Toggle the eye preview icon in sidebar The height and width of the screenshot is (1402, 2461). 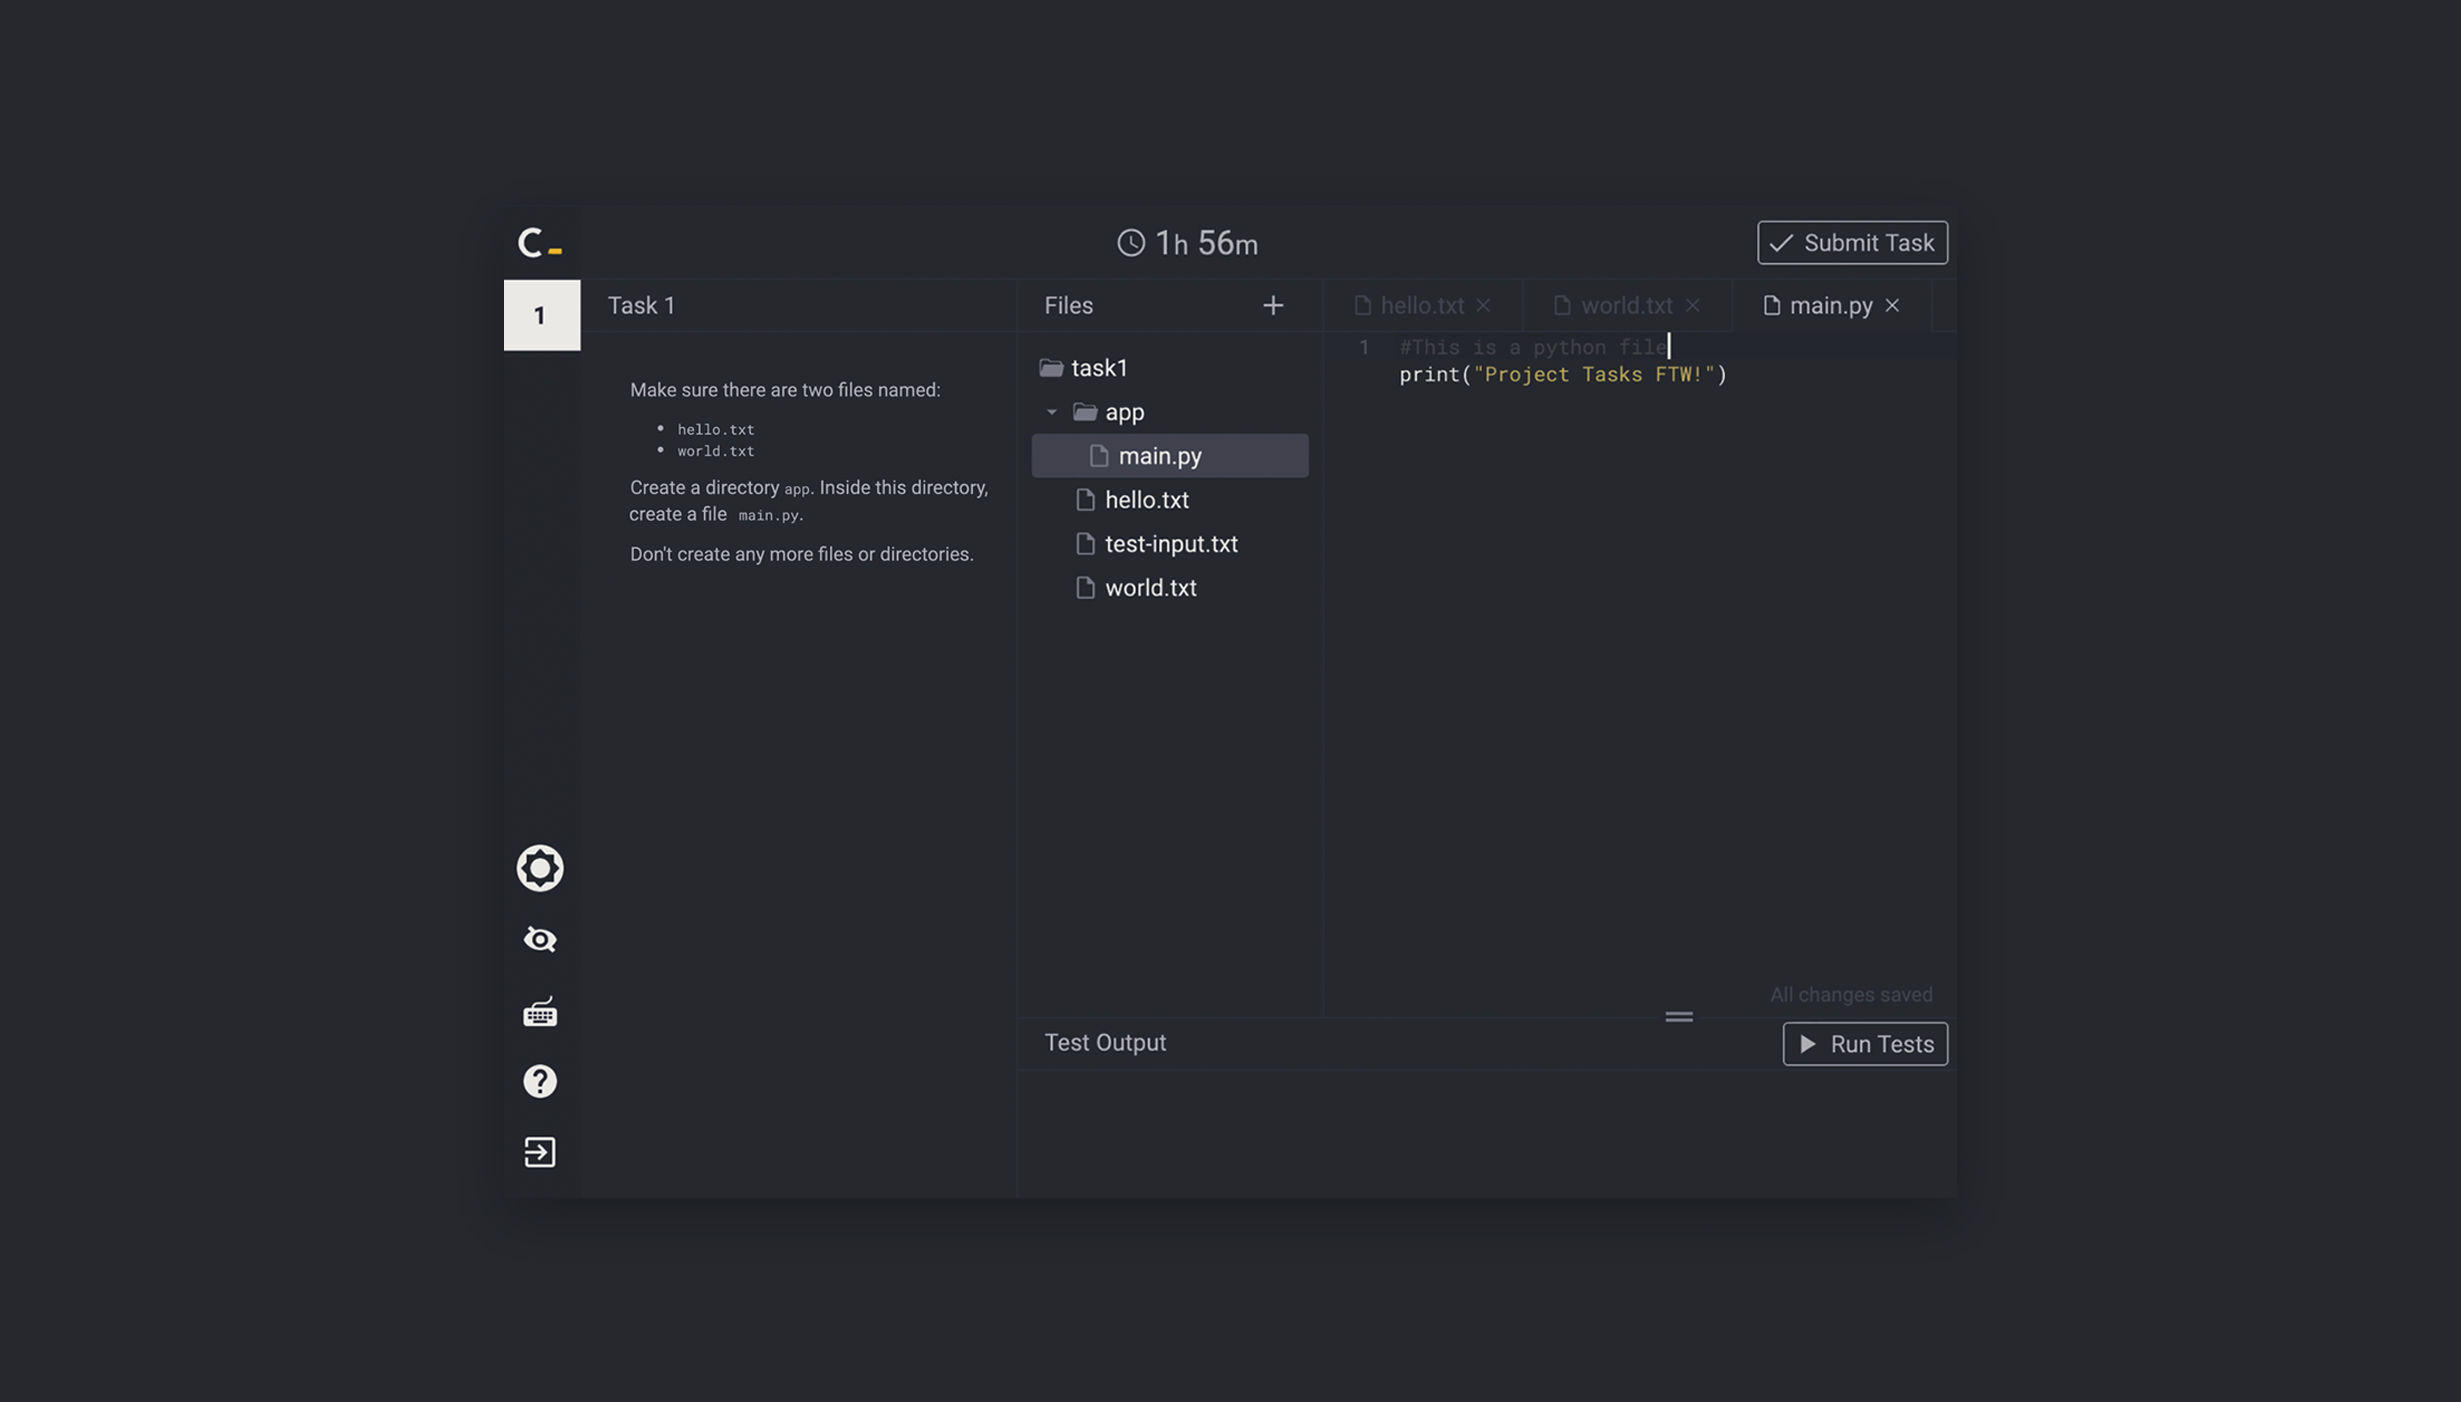(540, 940)
